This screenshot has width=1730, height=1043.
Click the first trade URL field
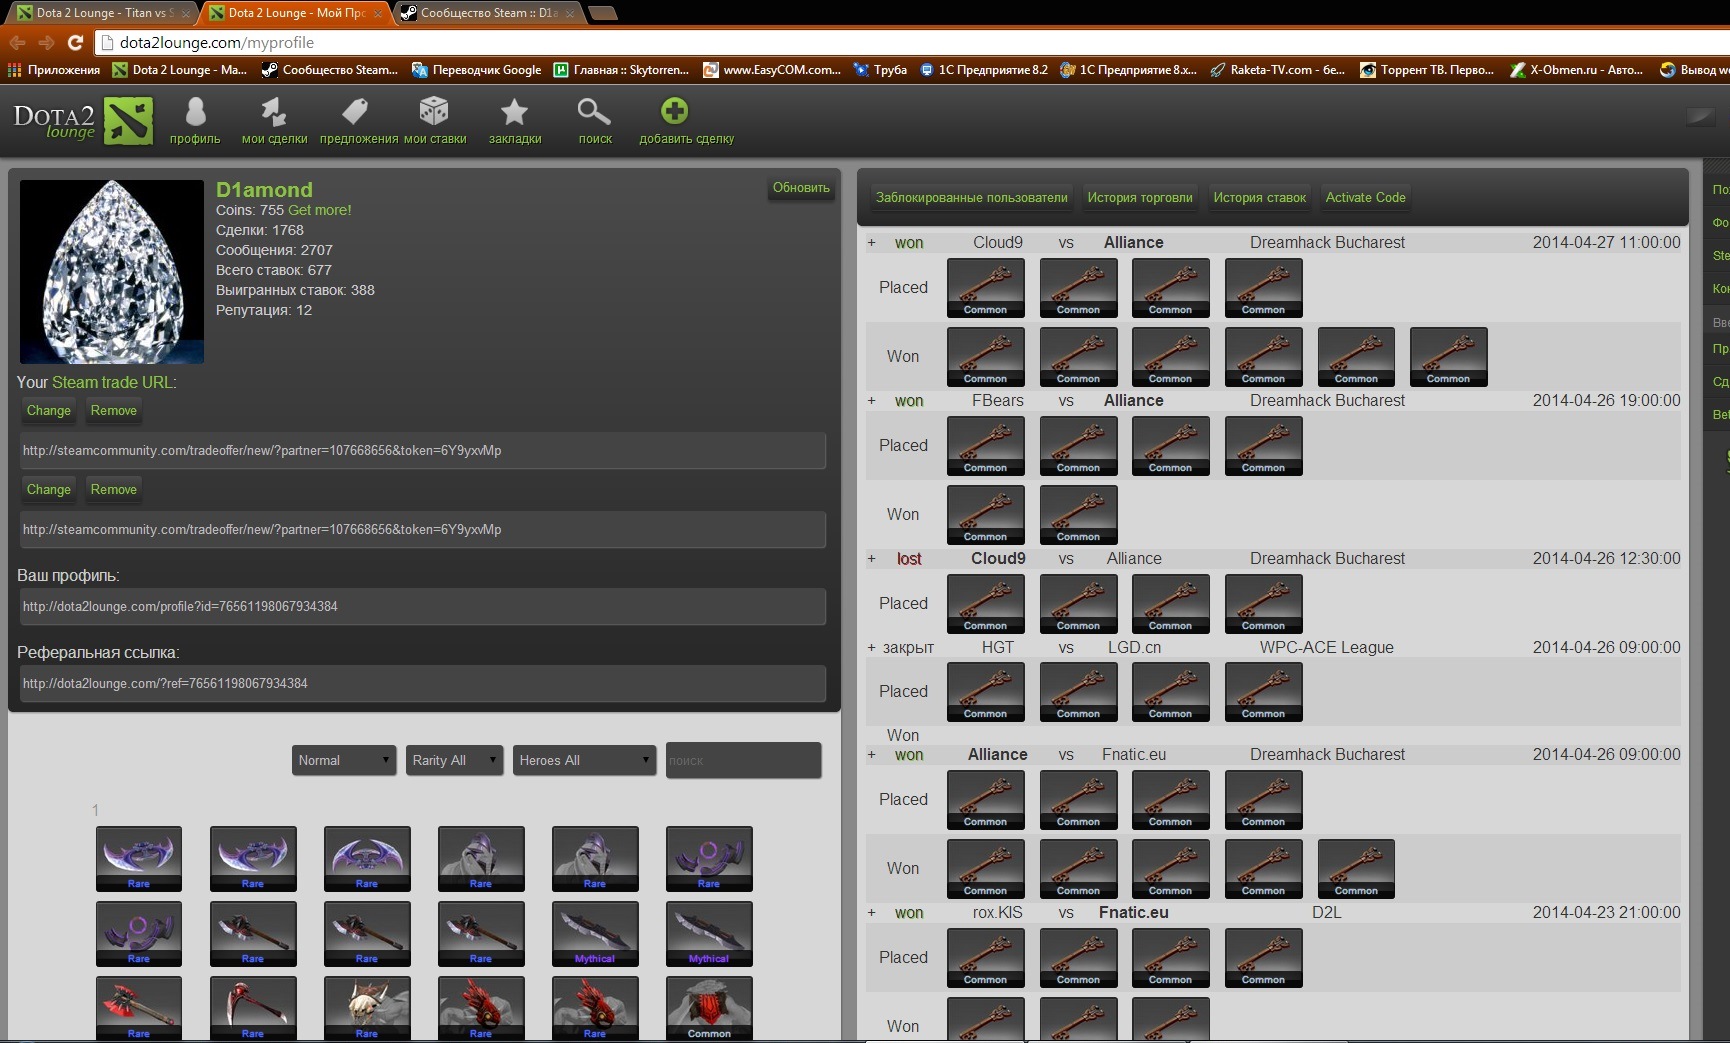(423, 451)
